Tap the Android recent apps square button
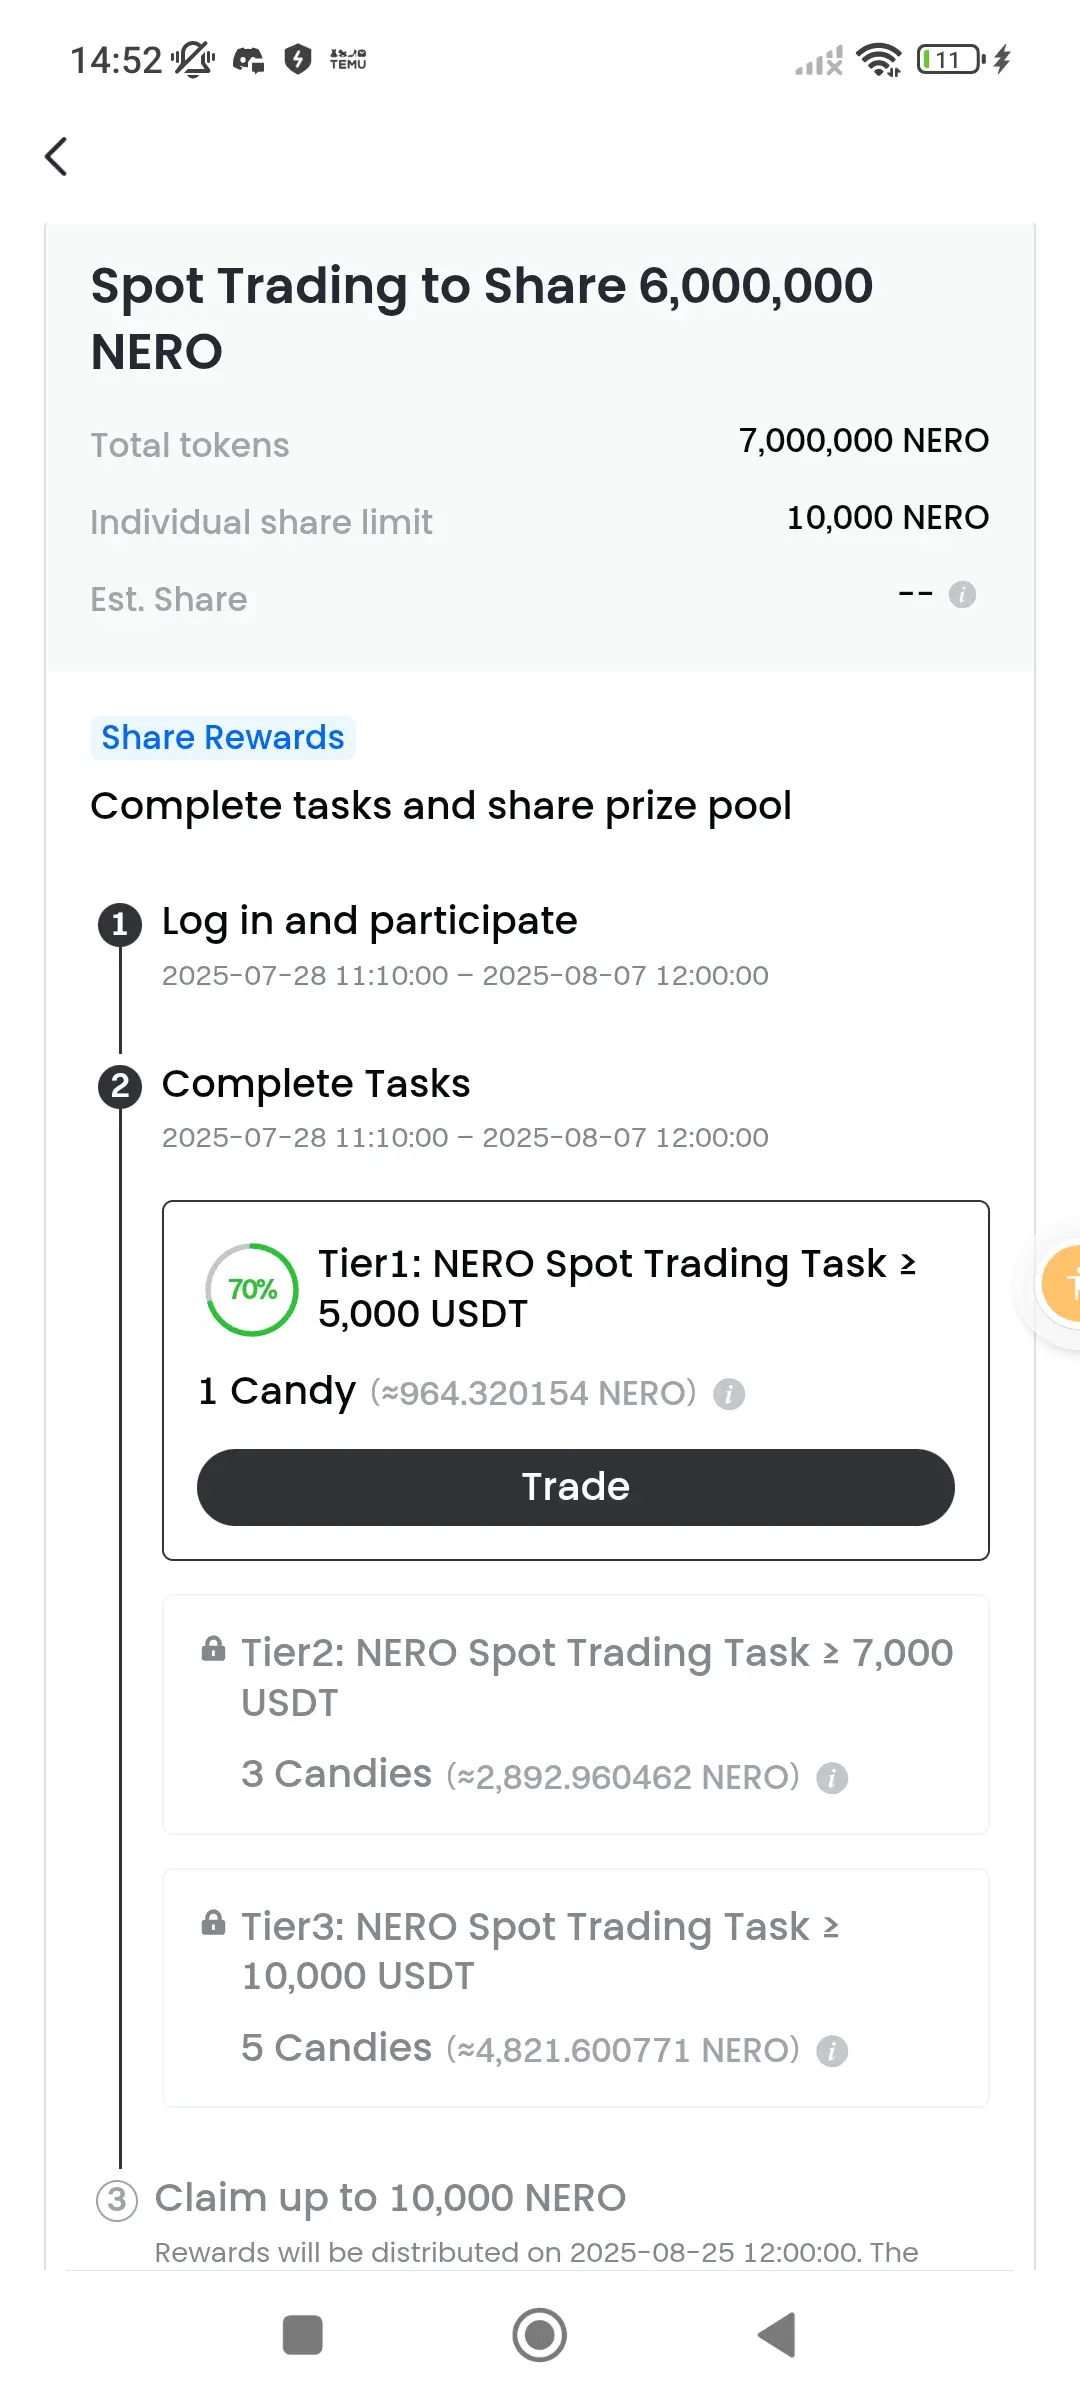The height and width of the screenshot is (2400, 1080). [303, 2335]
